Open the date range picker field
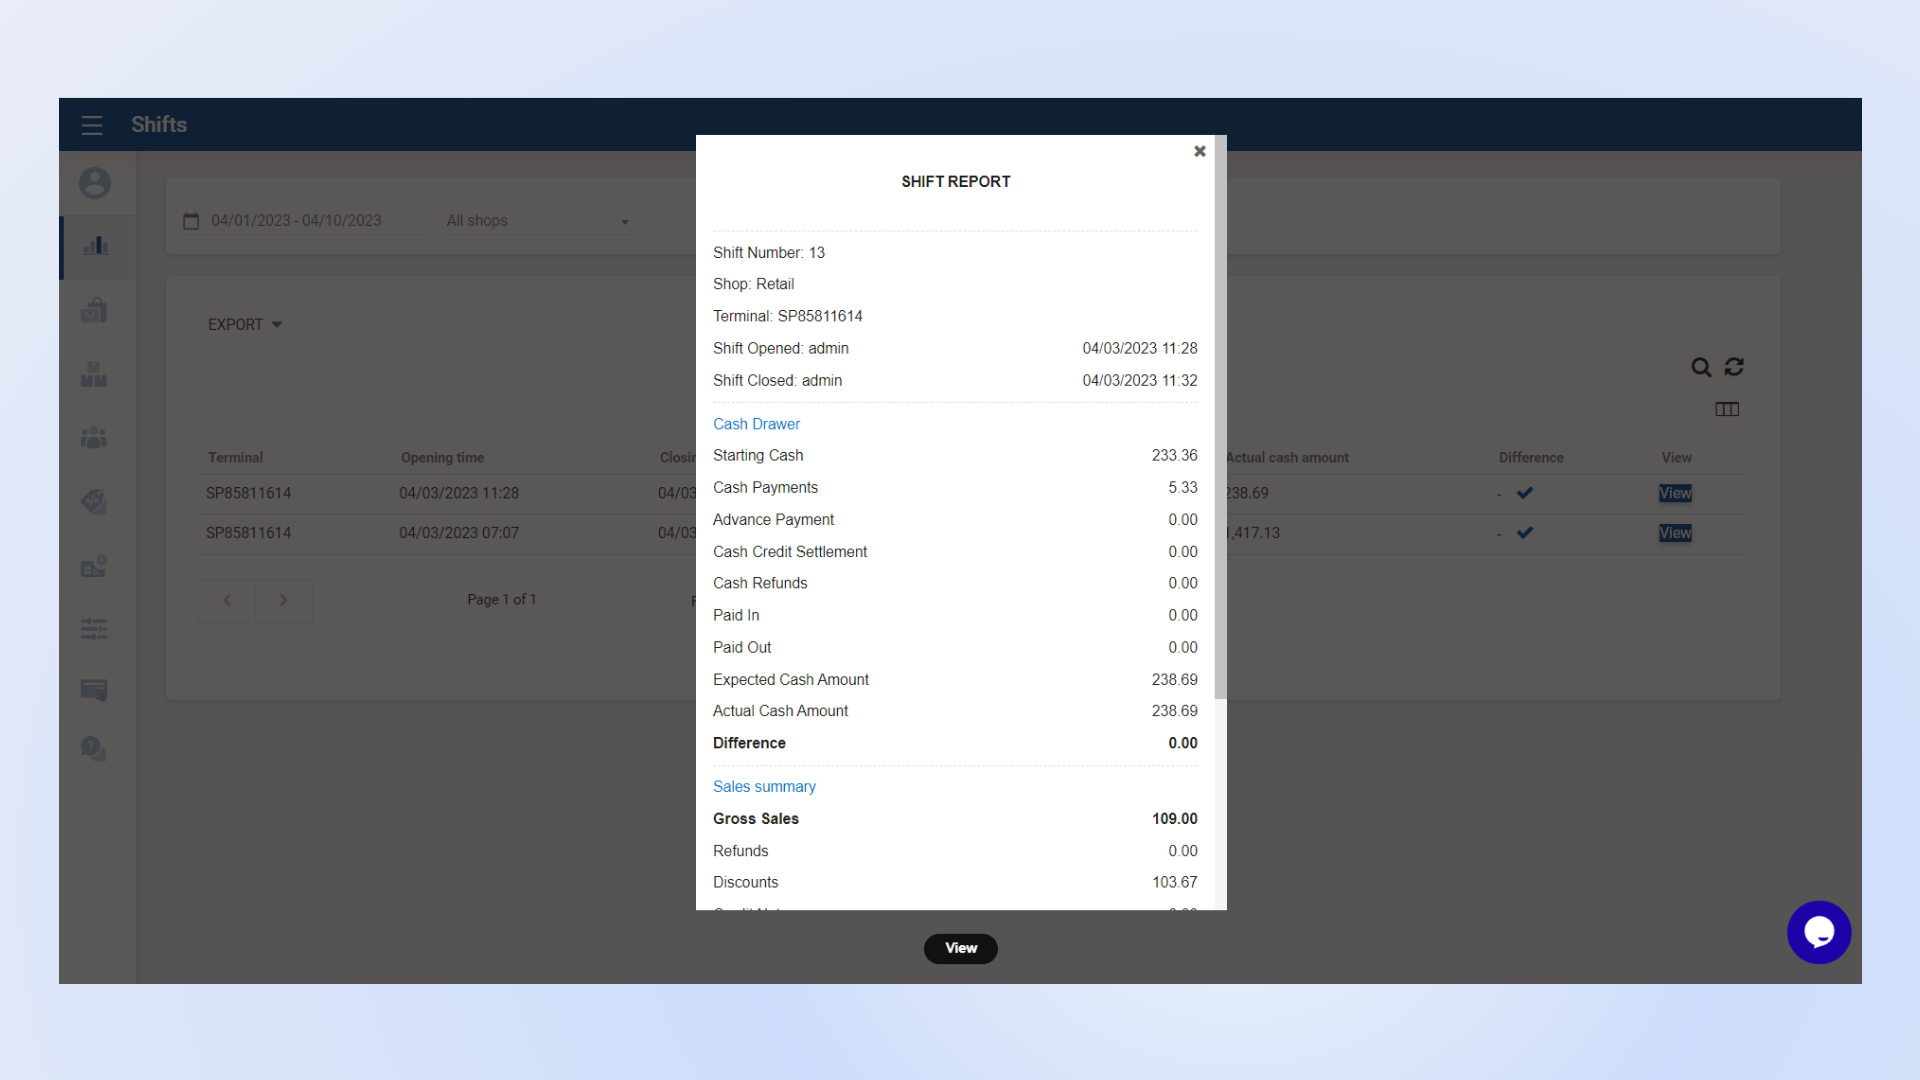1920x1080 pixels. coord(296,221)
